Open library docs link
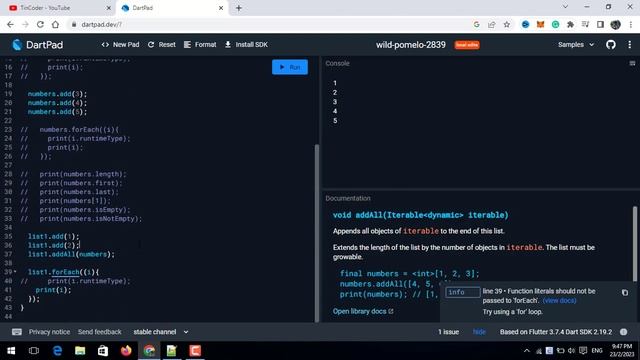640x360 pixels. 363,311
